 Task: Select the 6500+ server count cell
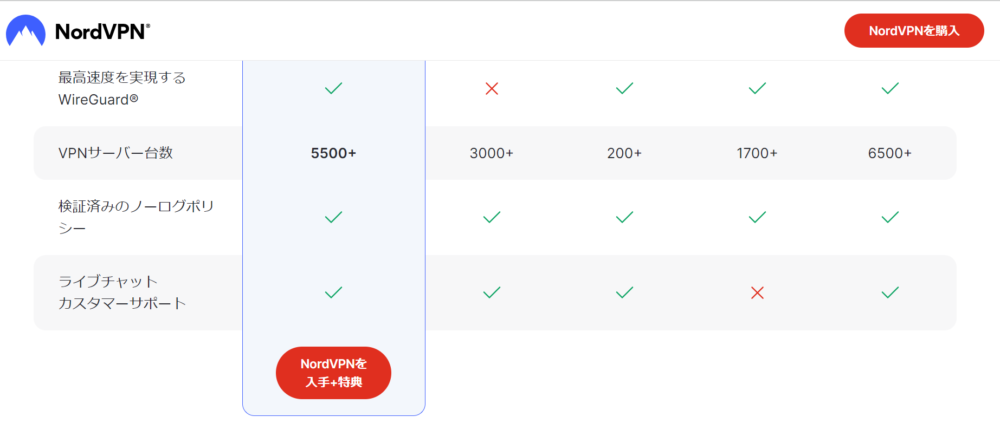point(890,153)
